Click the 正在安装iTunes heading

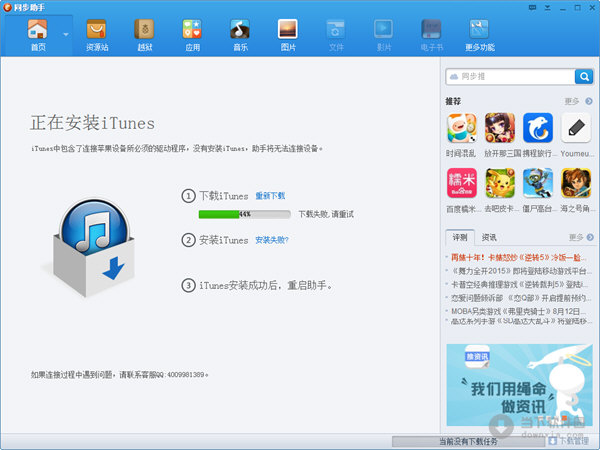click(93, 123)
